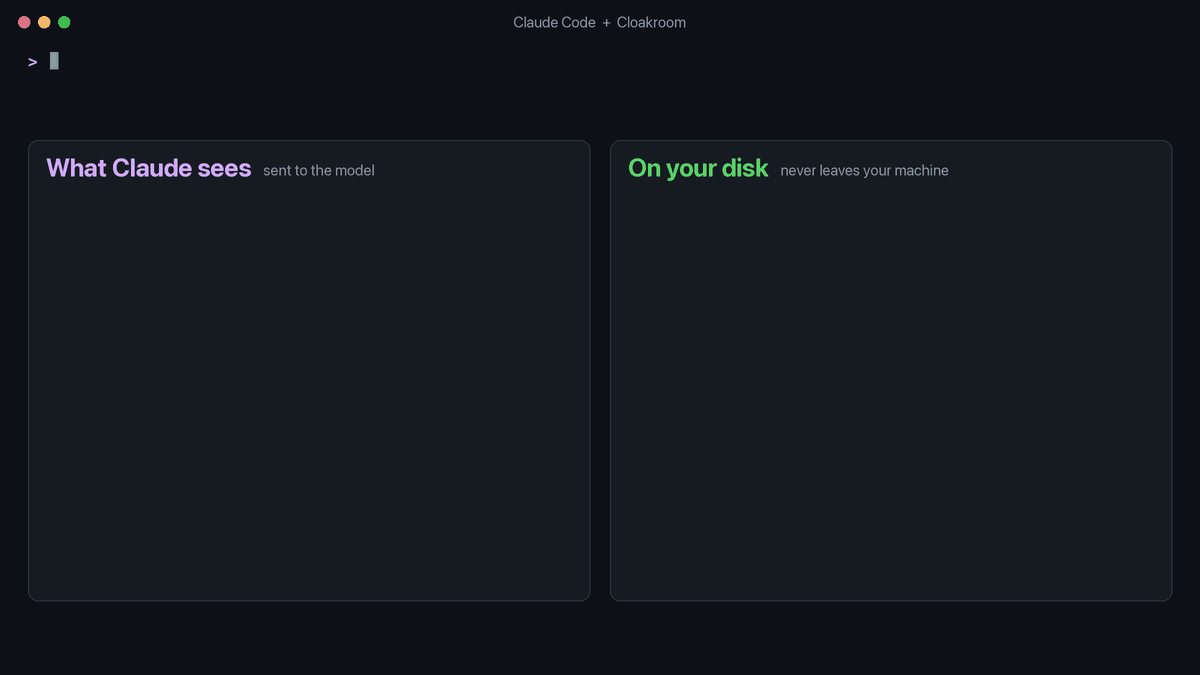Click the 'never leaves your machine' caption

pos(864,171)
